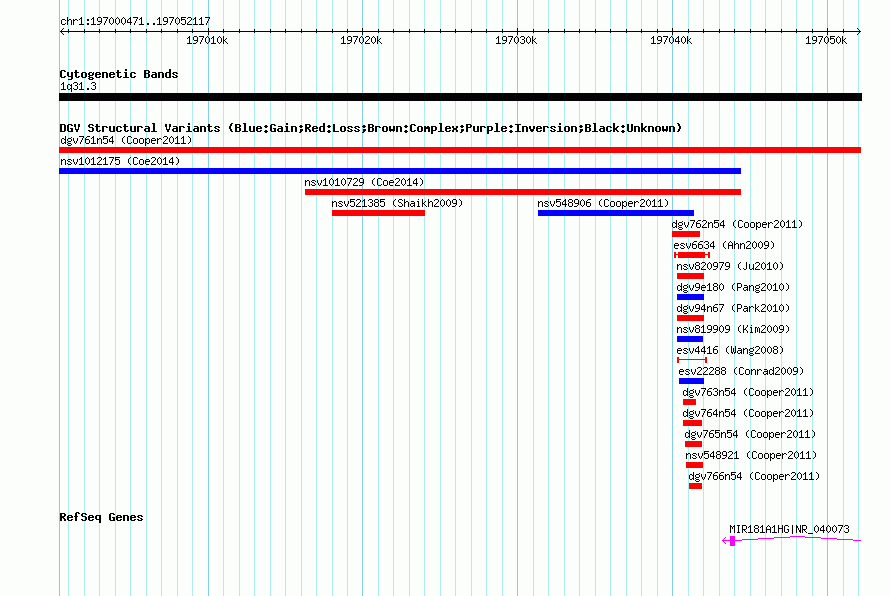Click the 197030k ruler tick label
890x596 pixels.
pyautogui.click(x=516, y=40)
